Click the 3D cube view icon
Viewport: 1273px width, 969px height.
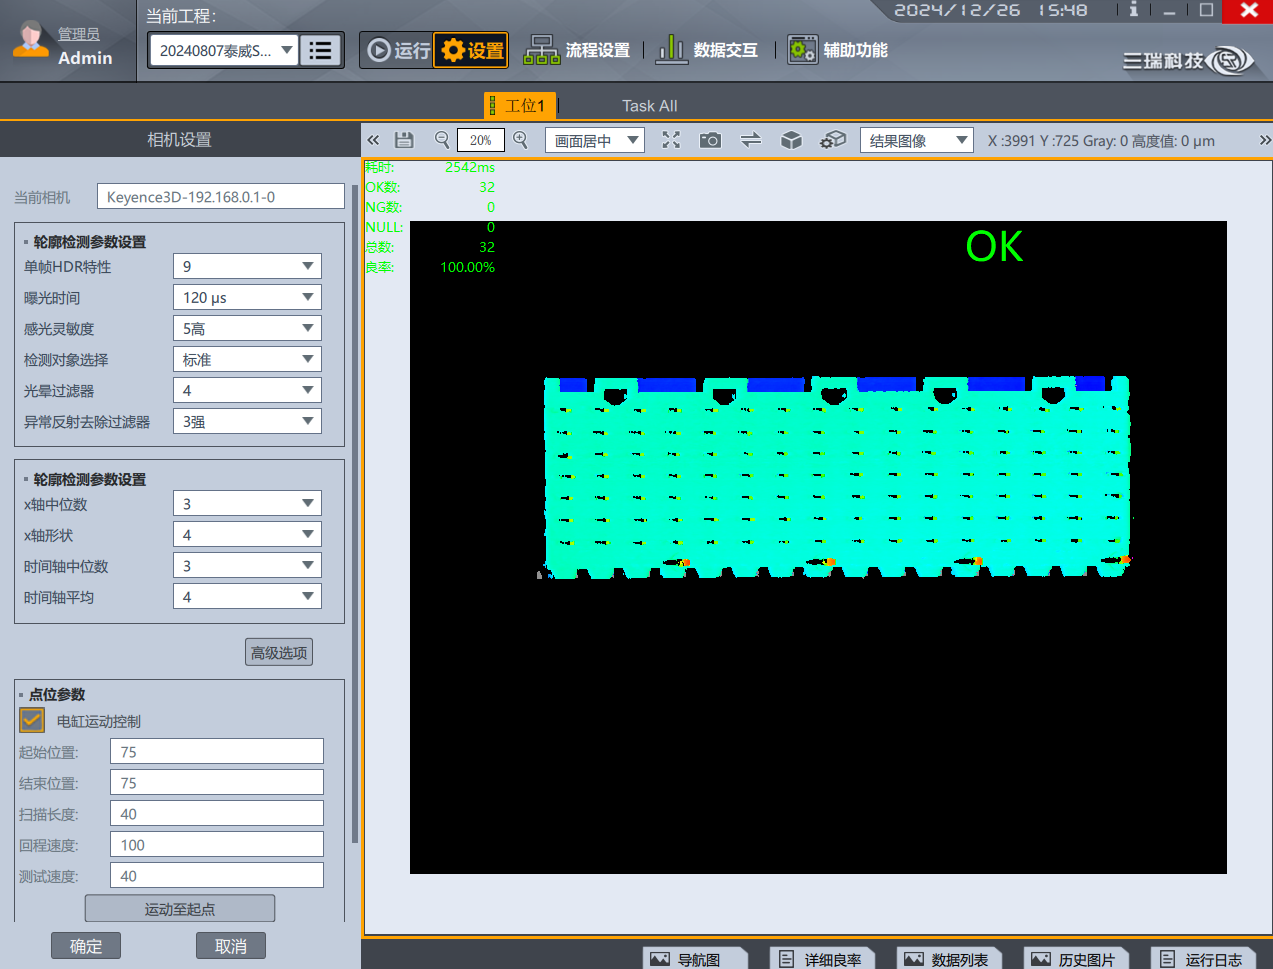coord(791,141)
